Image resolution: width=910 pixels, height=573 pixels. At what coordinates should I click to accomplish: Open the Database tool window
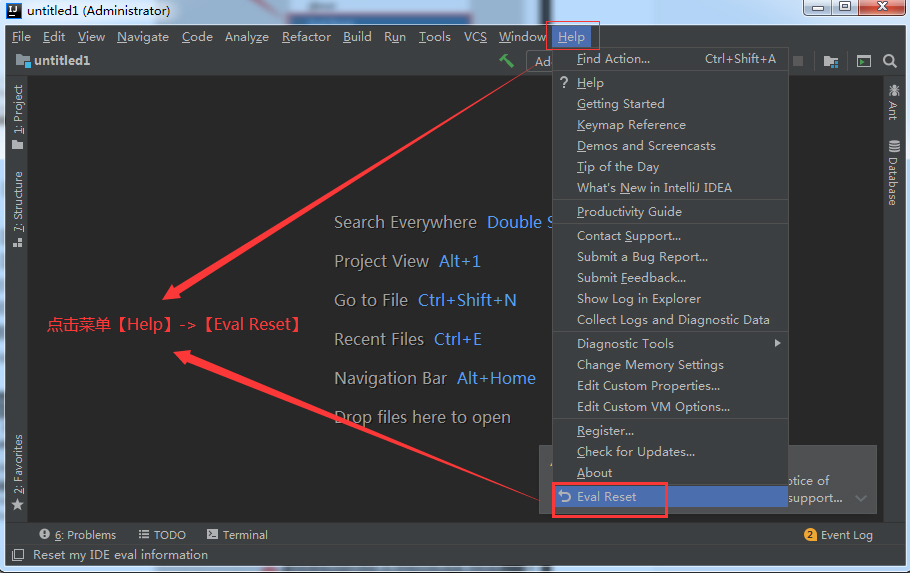[893, 172]
